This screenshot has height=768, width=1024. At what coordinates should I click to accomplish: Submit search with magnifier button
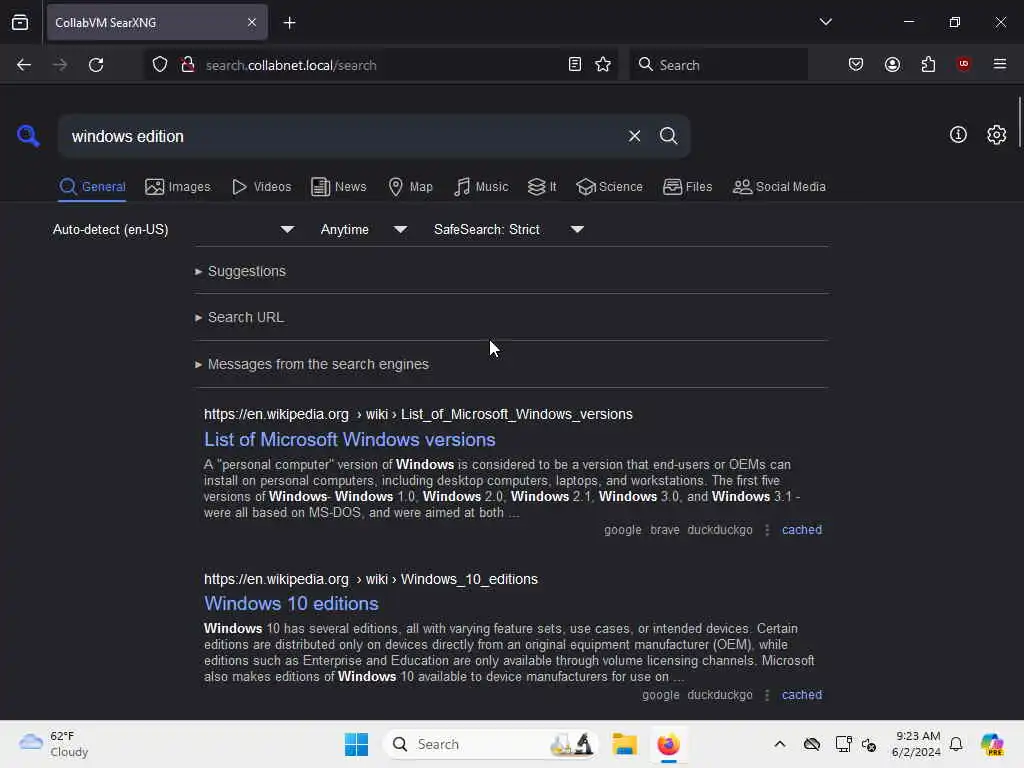(x=668, y=136)
